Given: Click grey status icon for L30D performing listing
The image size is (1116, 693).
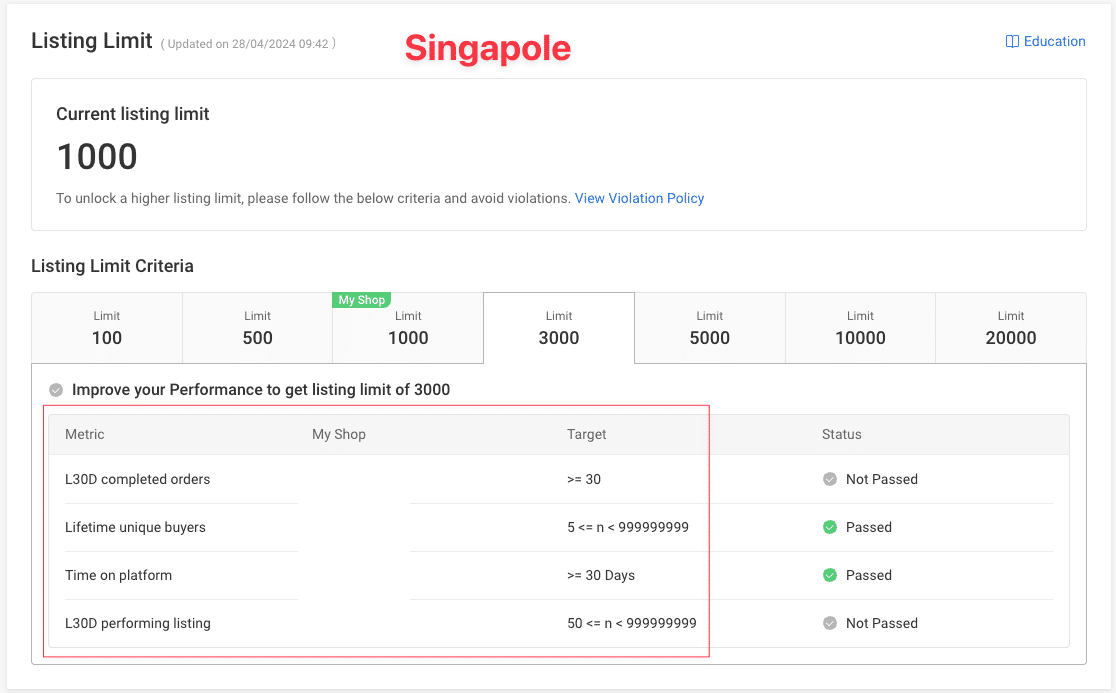Looking at the screenshot, I should (x=829, y=623).
